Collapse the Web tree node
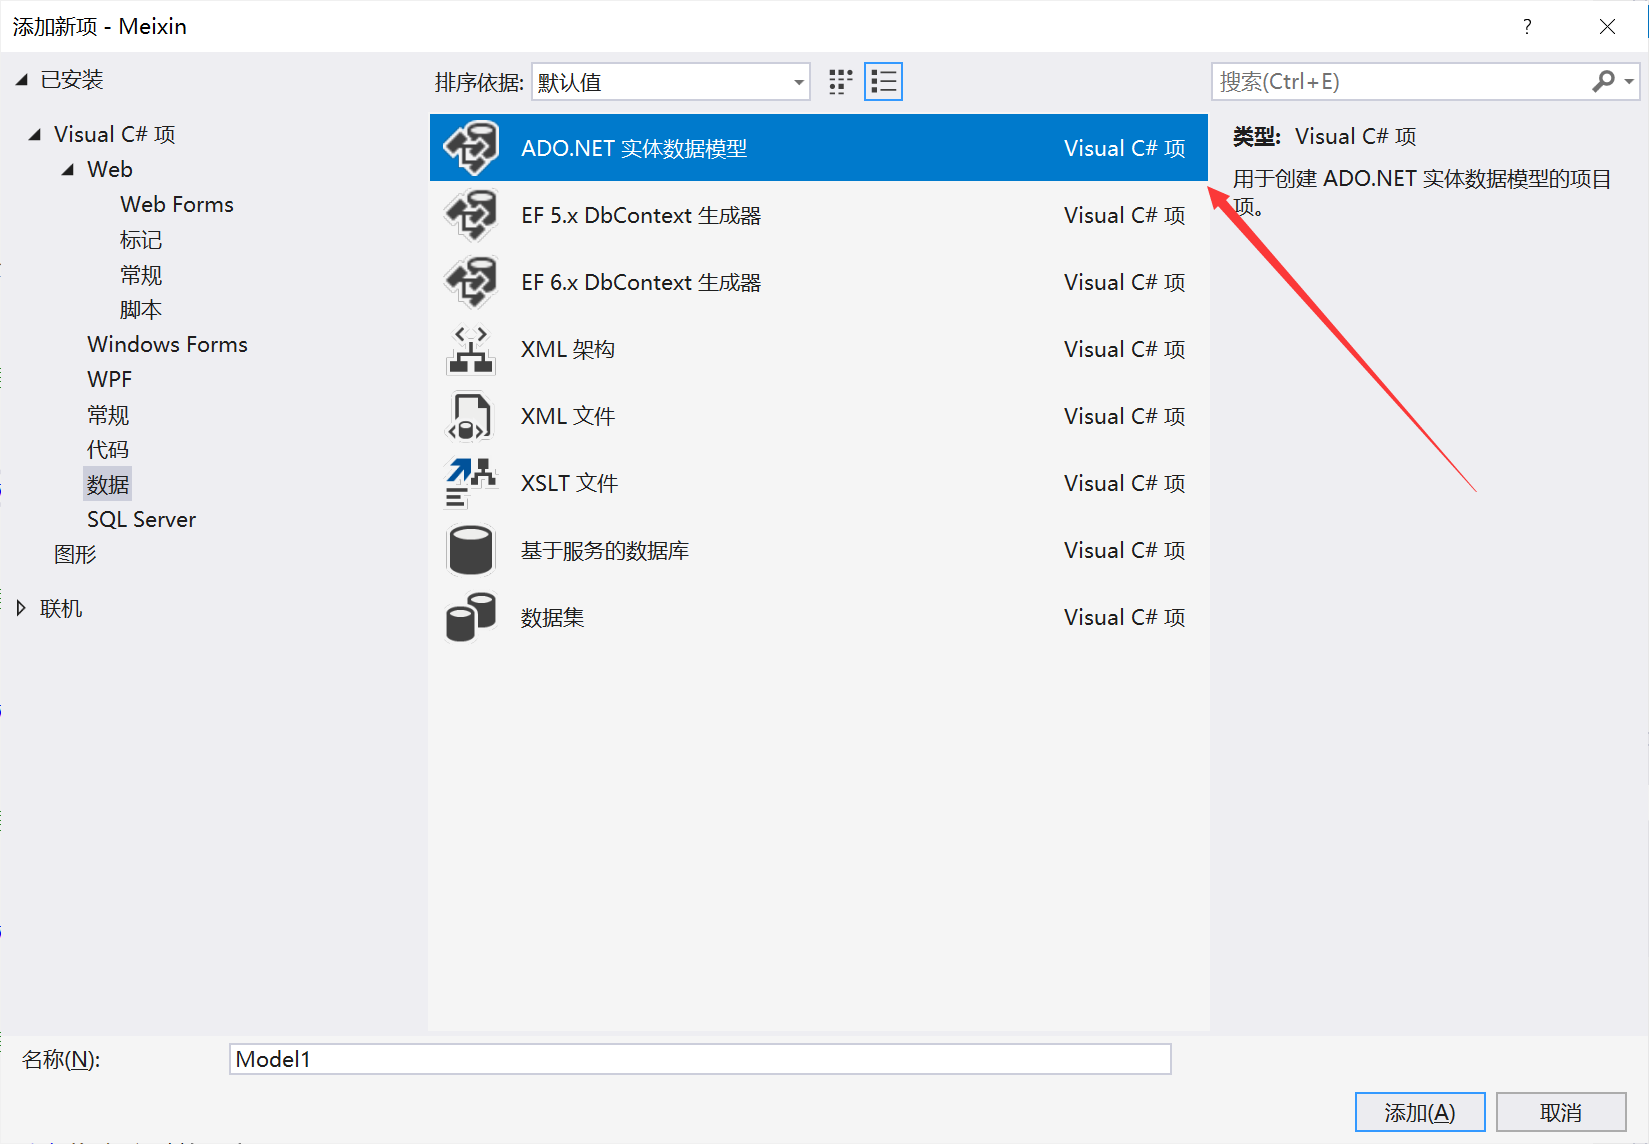 [x=68, y=169]
